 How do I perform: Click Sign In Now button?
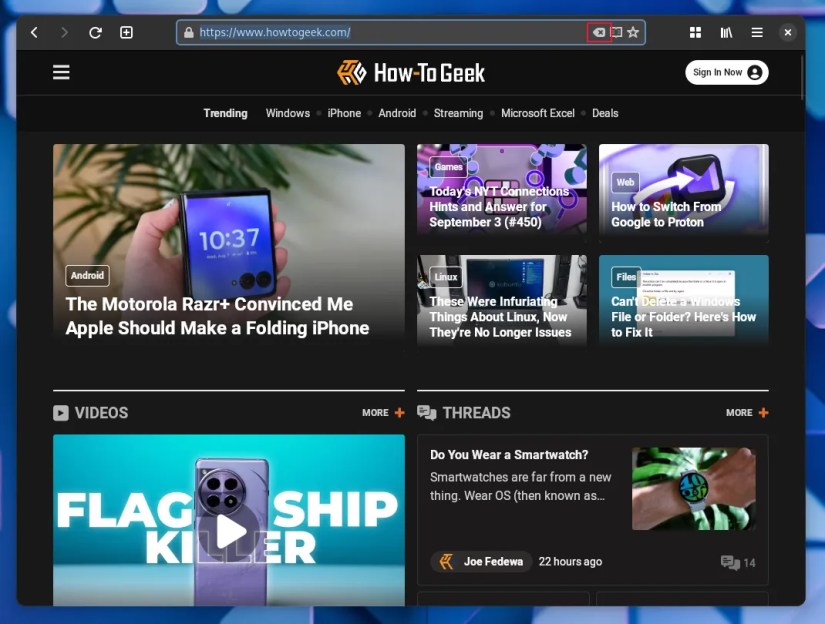click(x=727, y=72)
